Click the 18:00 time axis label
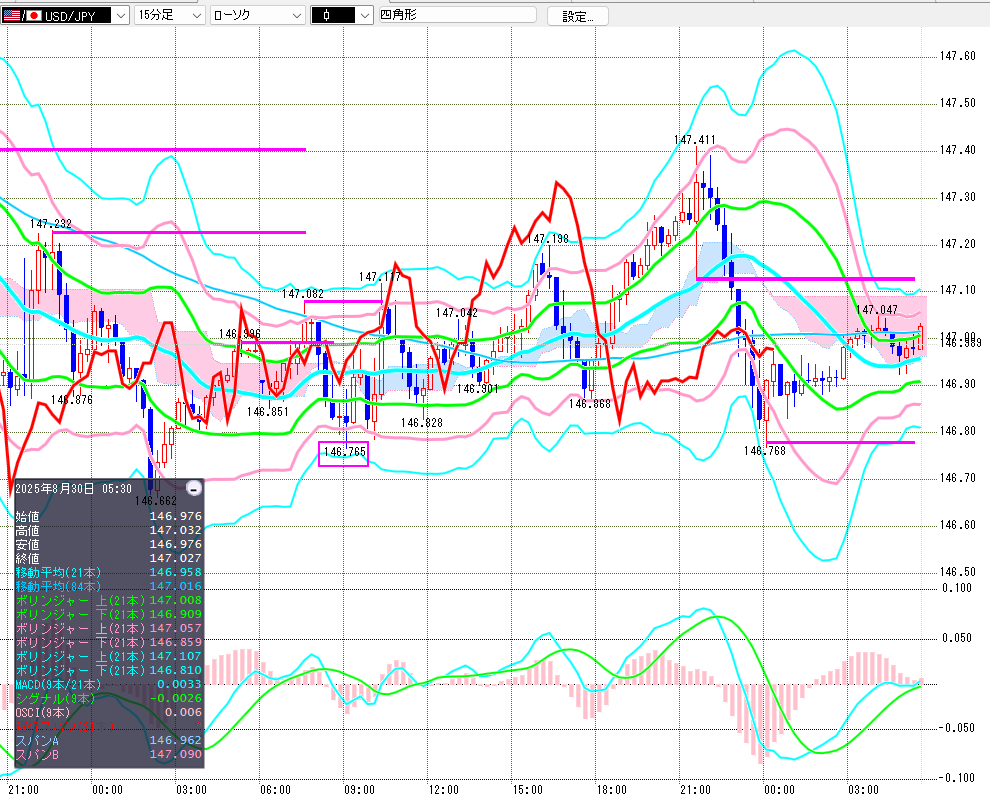 611,790
